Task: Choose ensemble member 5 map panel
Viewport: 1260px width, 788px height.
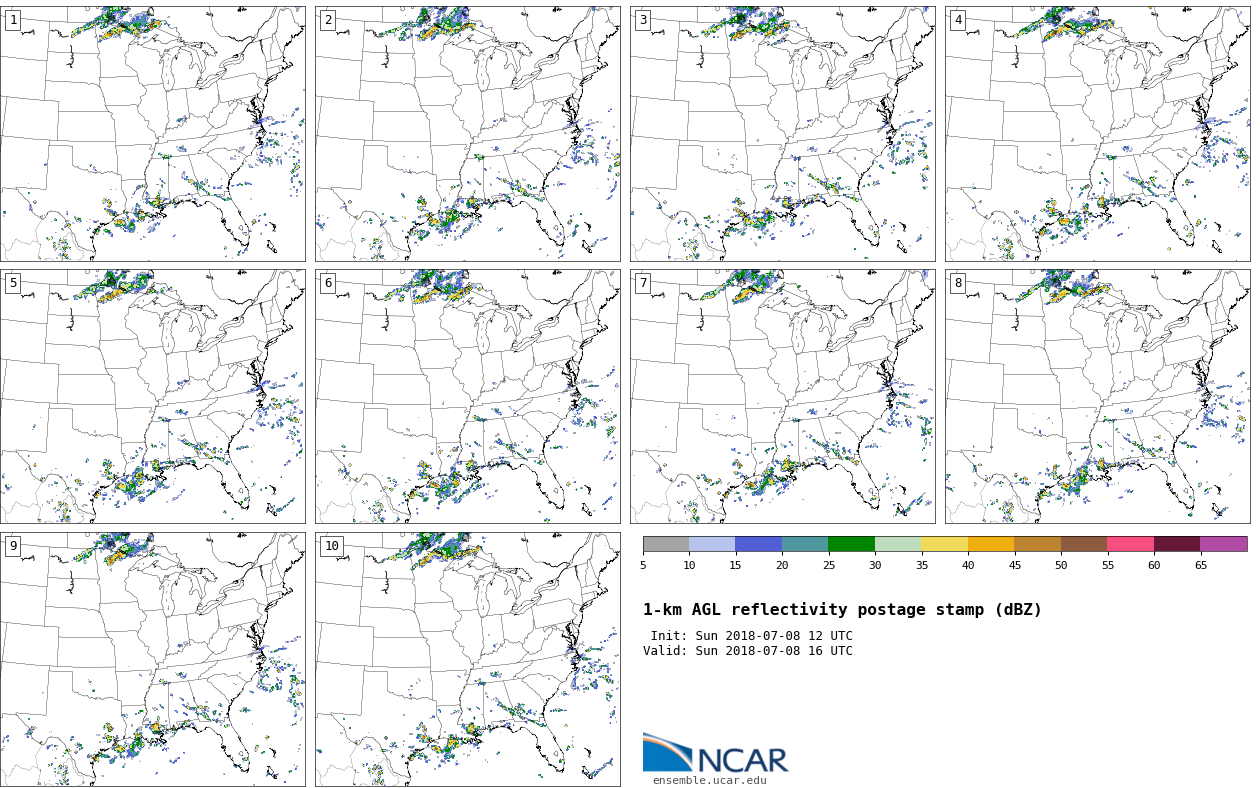Action: [152, 396]
